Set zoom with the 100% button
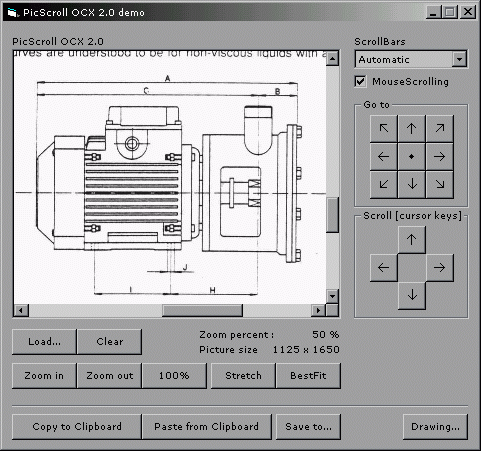Image resolution: width=481 pixels, height=451 pixels. pos(174,376)
